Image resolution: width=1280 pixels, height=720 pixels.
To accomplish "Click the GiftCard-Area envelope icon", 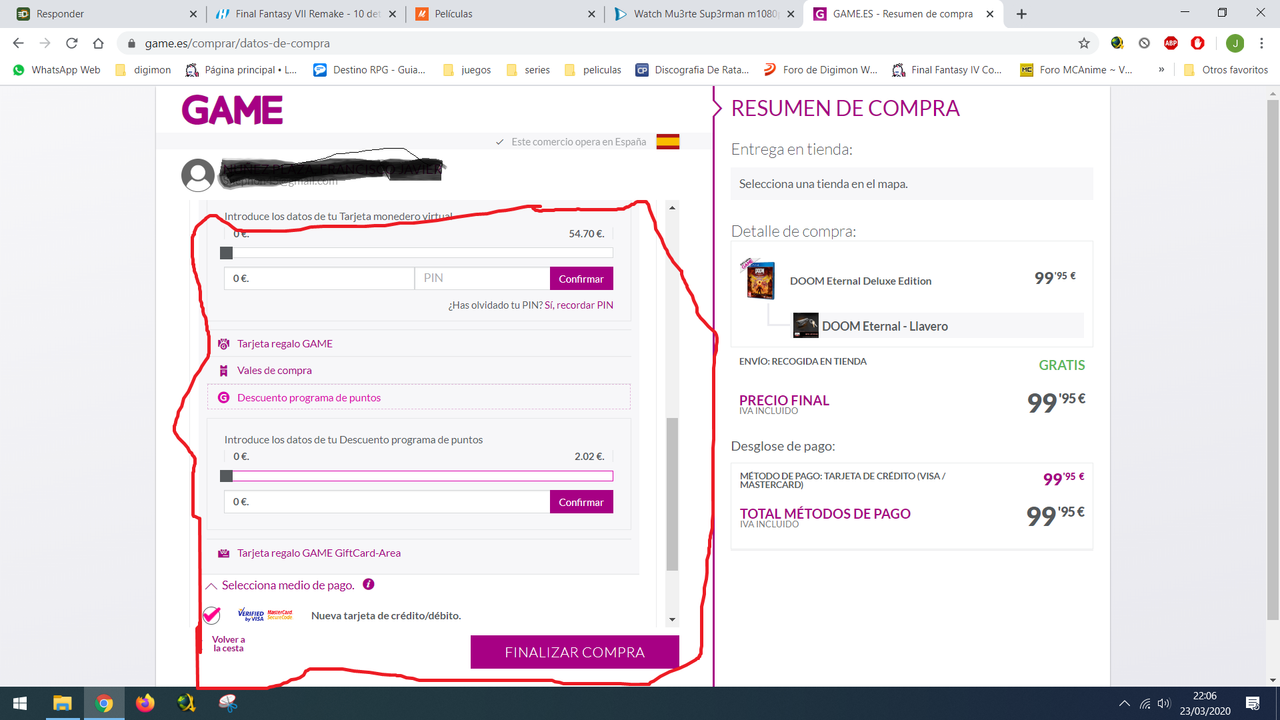I will (x=224, y=553).
